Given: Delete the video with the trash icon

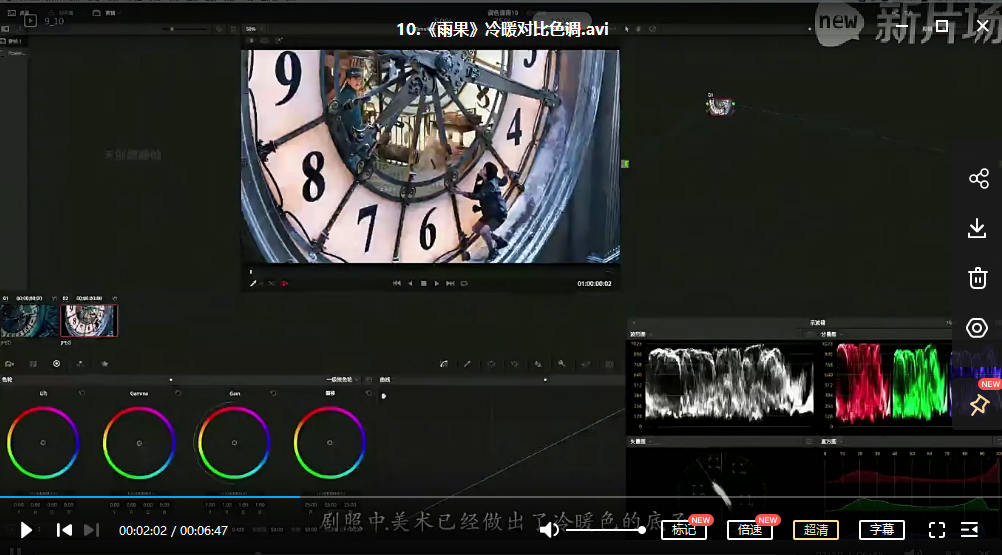Looking at the screenshot, I should (978, 278).
